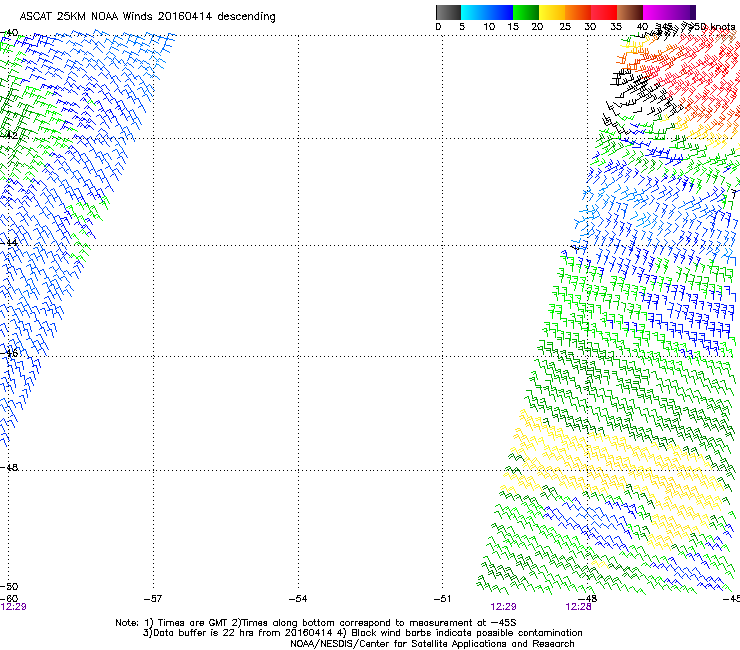Click the -42 latitude axis label

coord(9,135)
